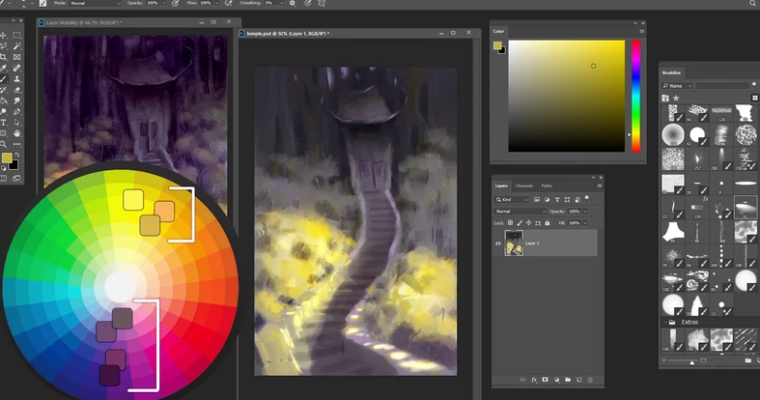760x400 pixels.
Task: Toggle the adjustment layer filter
Action: click(547, 199)
